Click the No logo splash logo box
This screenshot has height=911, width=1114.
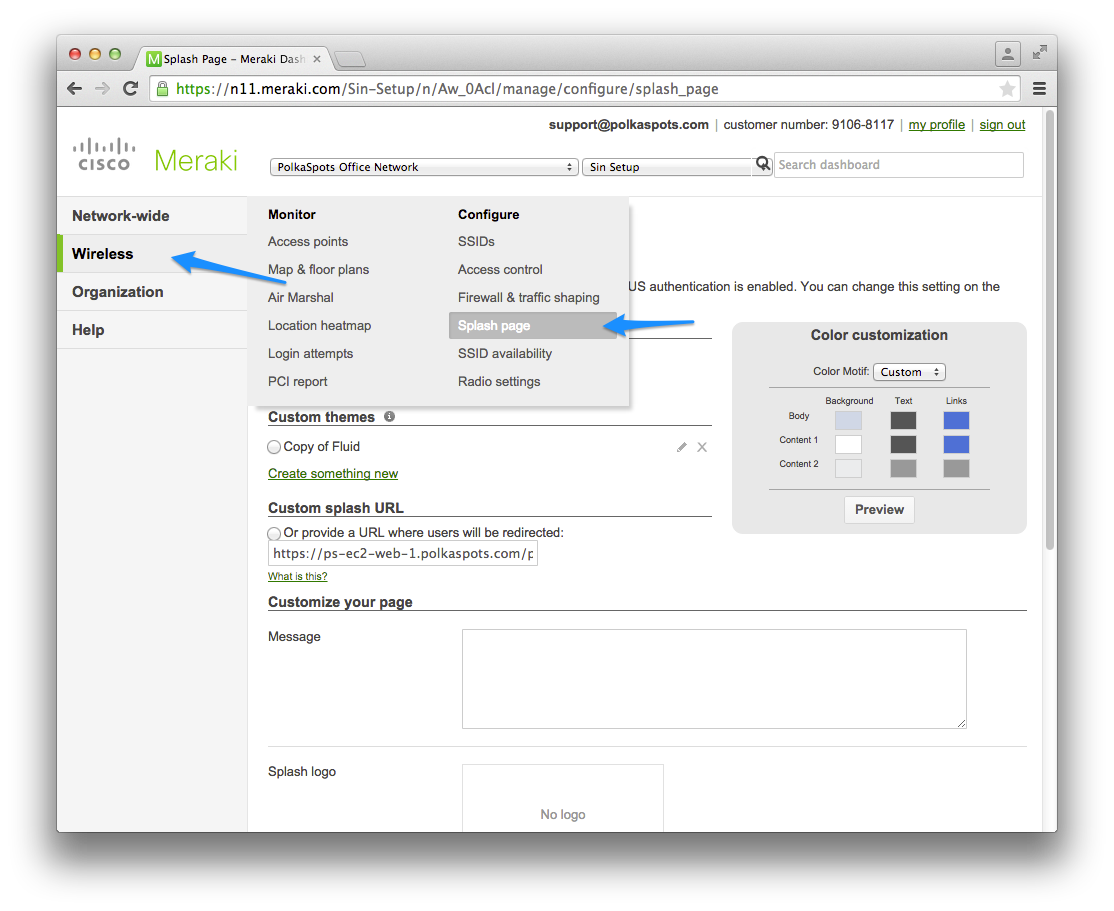[563, 798]
